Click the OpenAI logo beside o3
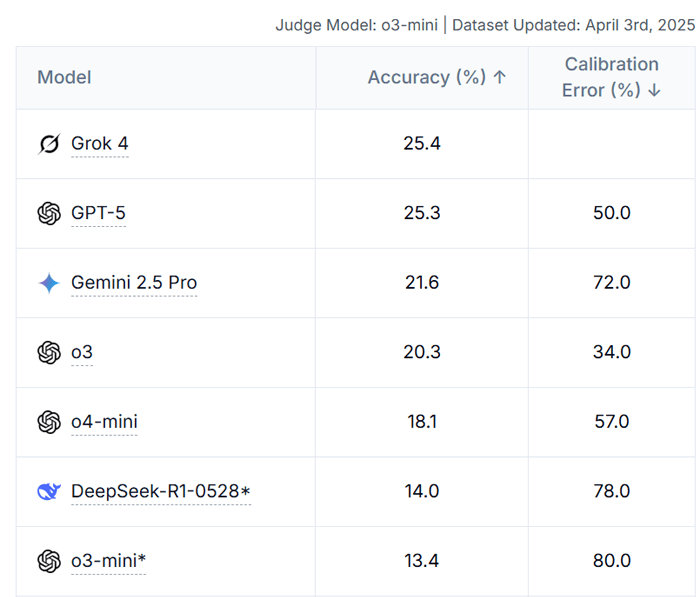 pos(49,352)
